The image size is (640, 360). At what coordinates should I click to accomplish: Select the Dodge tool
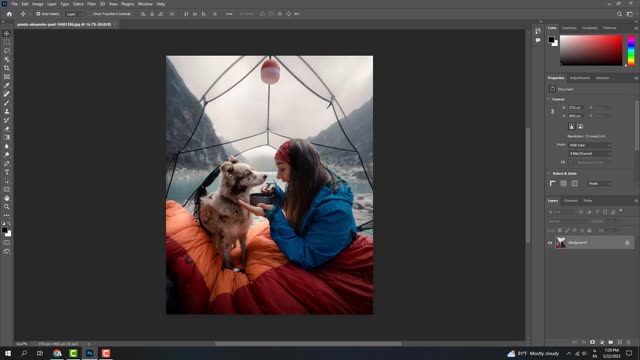pyautogui.click(x=7, y=155)
